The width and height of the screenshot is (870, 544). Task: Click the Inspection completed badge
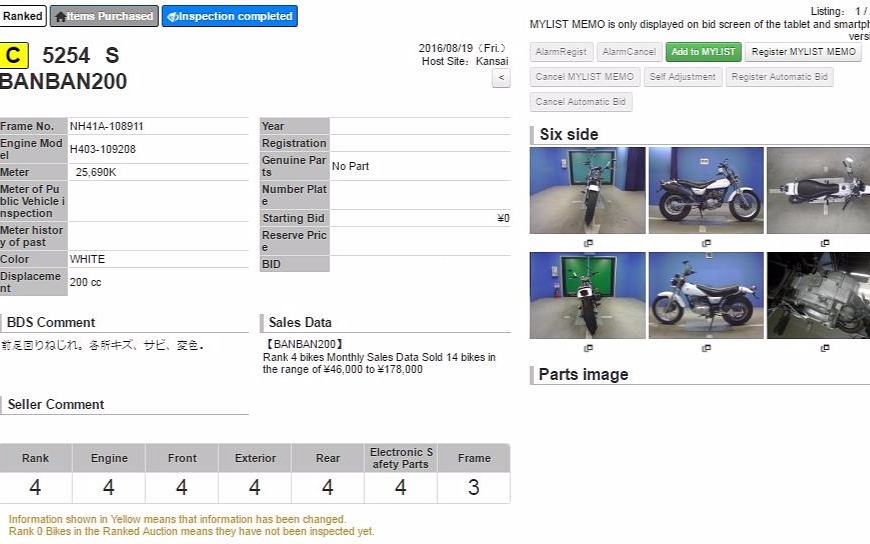tap(230, 16)
